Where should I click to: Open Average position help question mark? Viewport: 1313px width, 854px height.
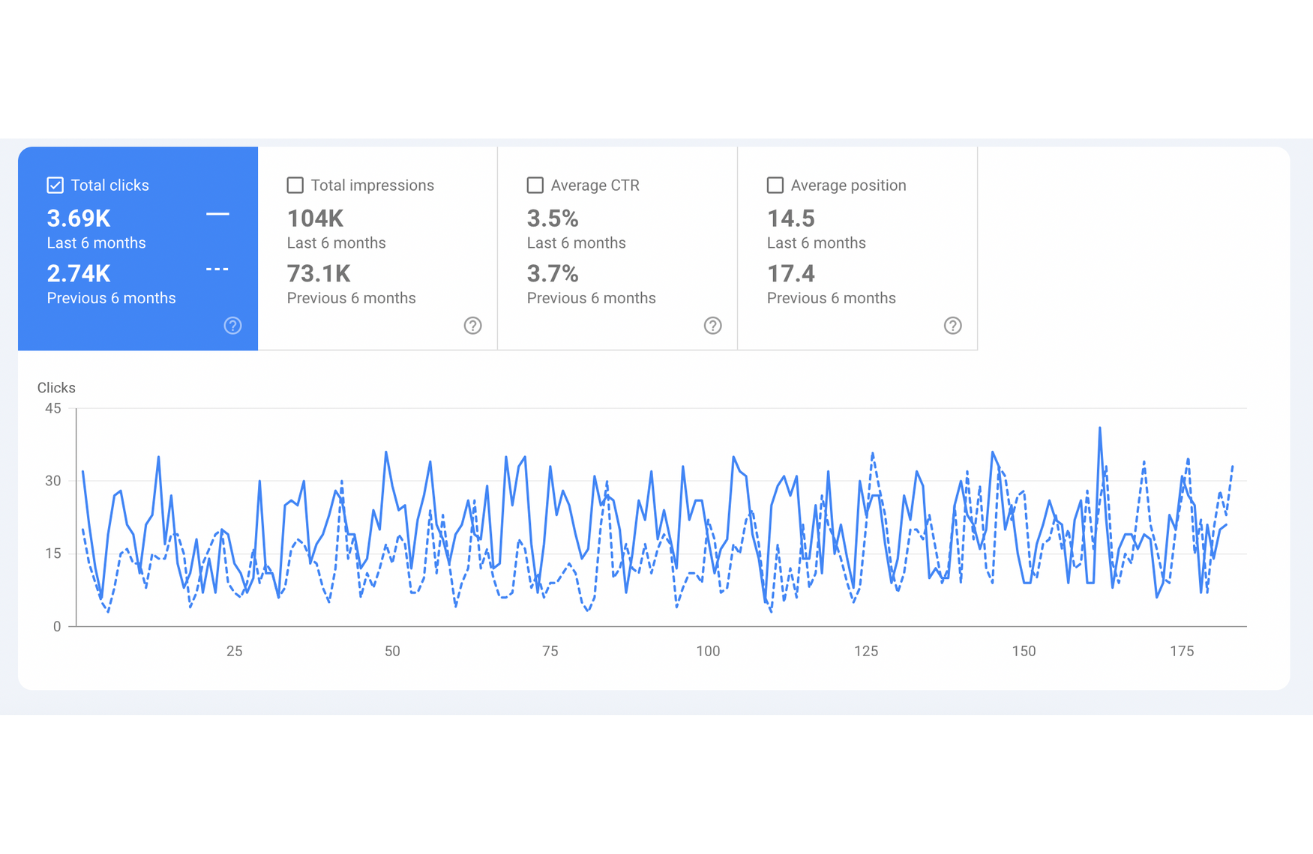pos(953,325)
